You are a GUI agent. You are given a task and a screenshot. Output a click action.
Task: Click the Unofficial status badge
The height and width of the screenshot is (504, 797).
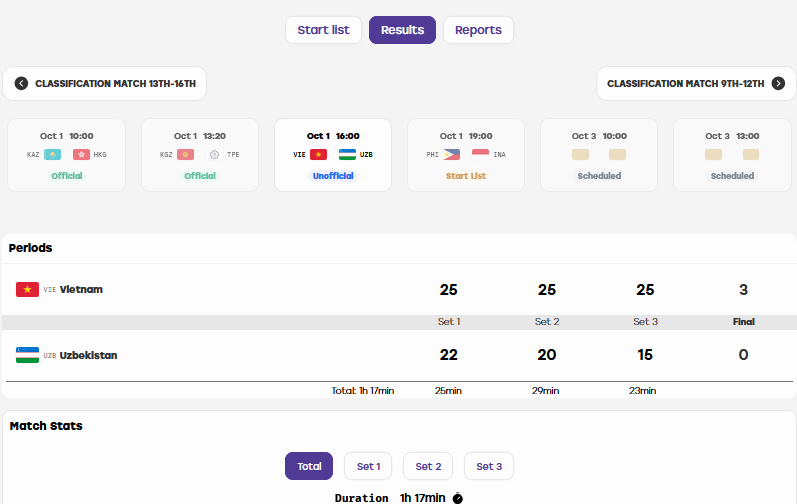pos(333,176)
